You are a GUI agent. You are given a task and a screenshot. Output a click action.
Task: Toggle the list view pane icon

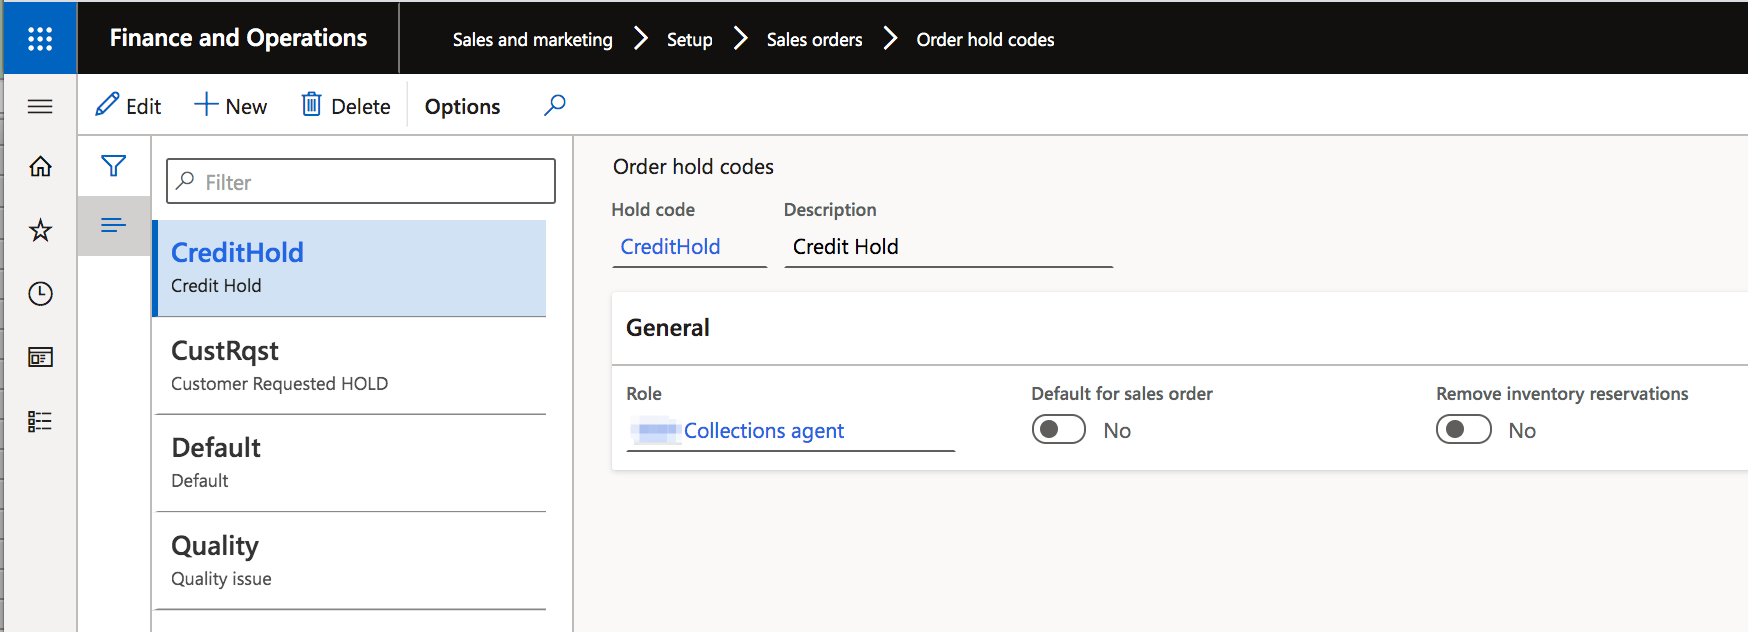[114, 225]
